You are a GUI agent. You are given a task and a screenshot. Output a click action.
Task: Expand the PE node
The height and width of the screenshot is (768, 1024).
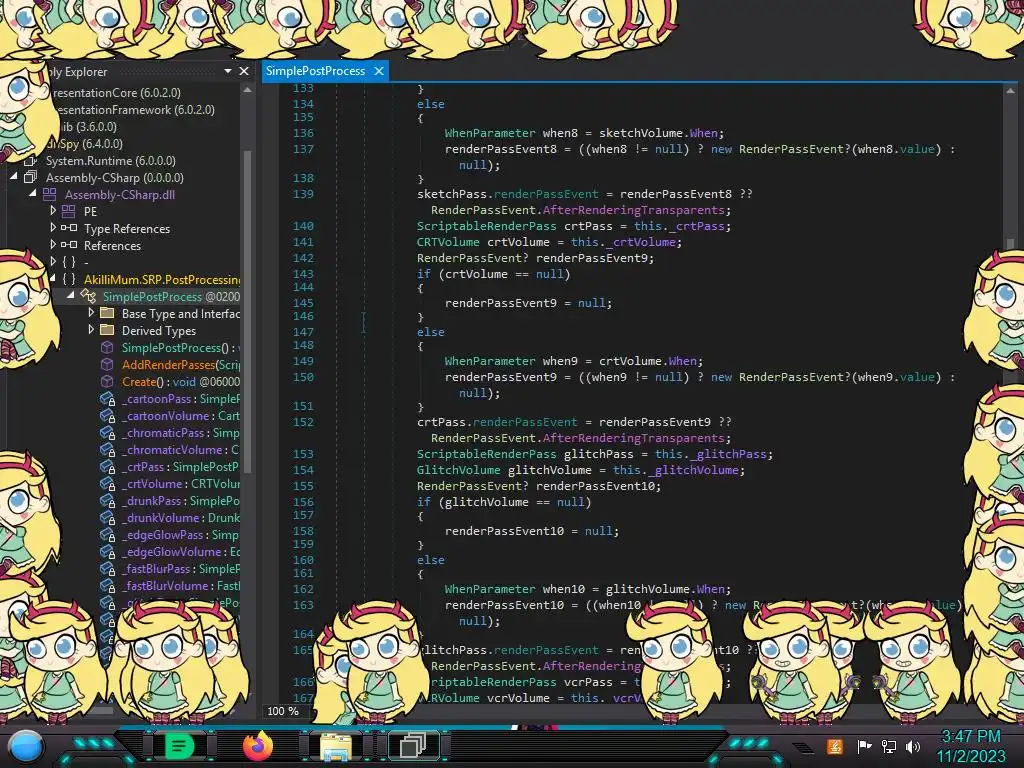tap(53, 211)
